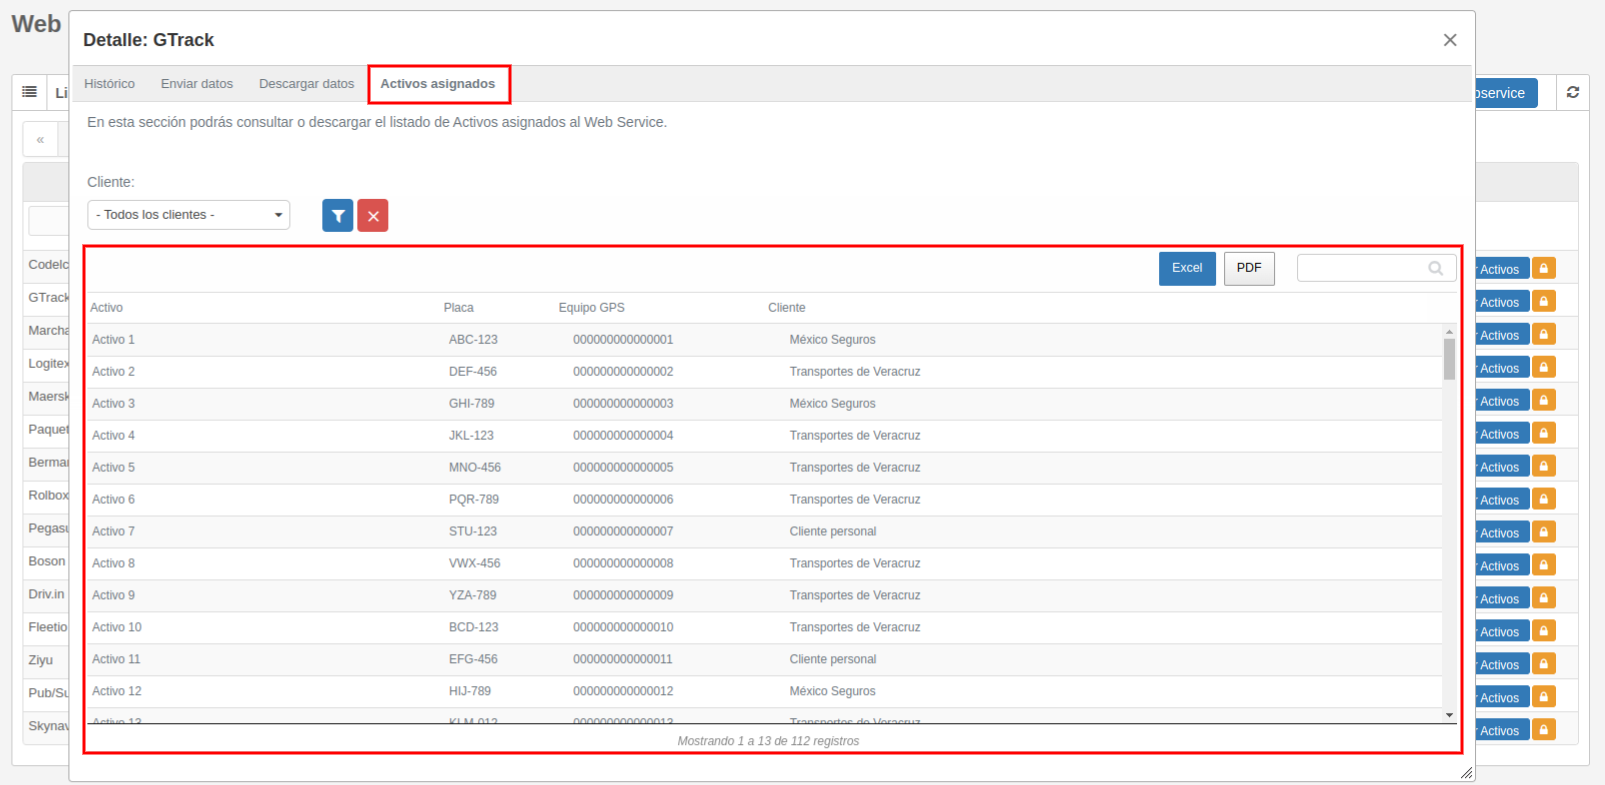Click México Seguros in Activo 1 row
The image size is (1605, 785).
(832, 340)
